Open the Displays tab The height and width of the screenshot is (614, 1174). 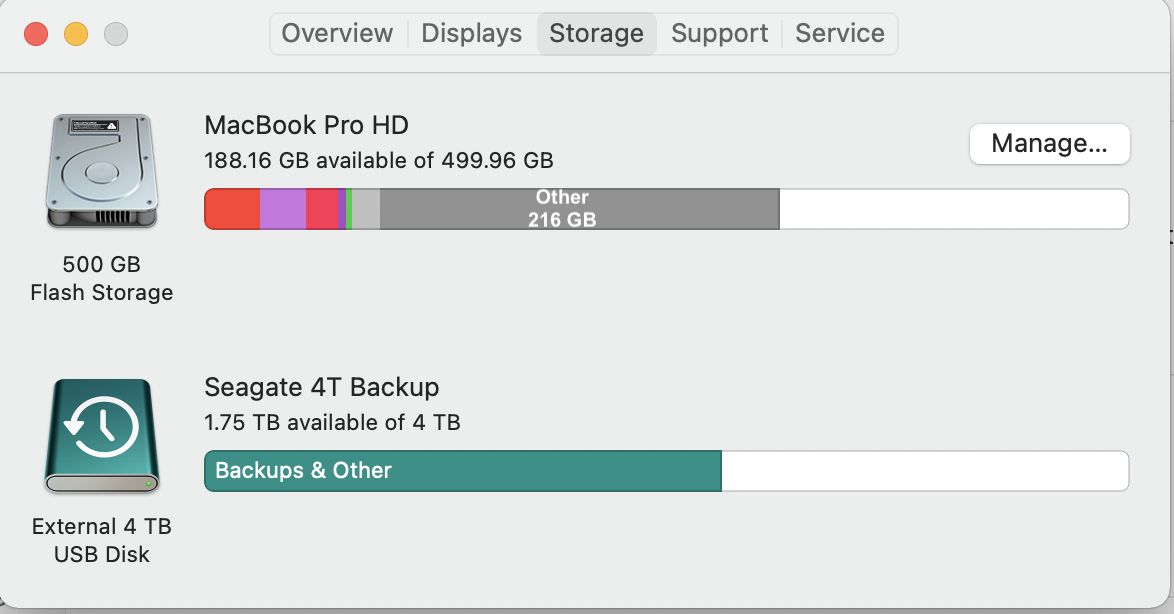472,33
